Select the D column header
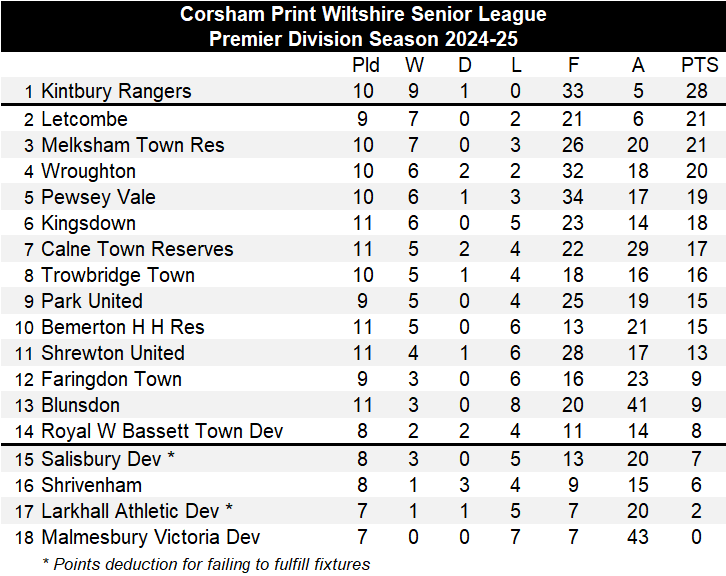Screen dimensions: 726x576 click(464, 66)
